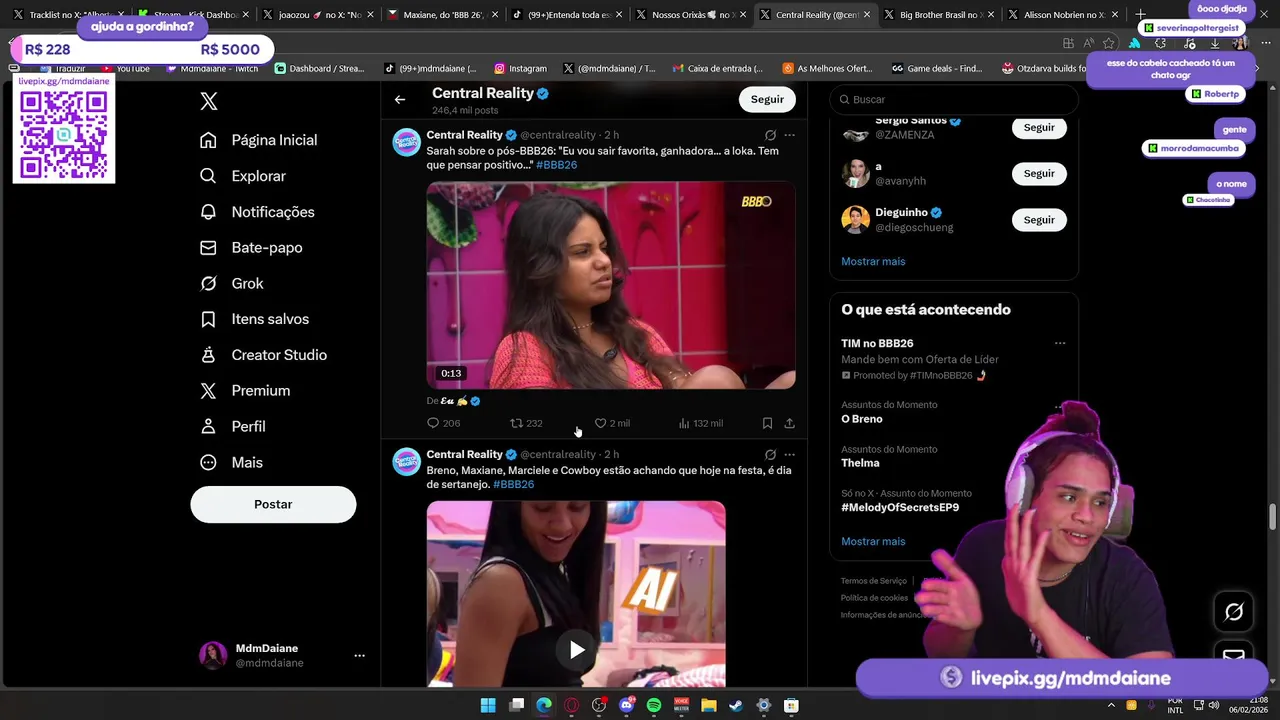
Task: Follow Sergio Santos
Action: (1039, 128)
